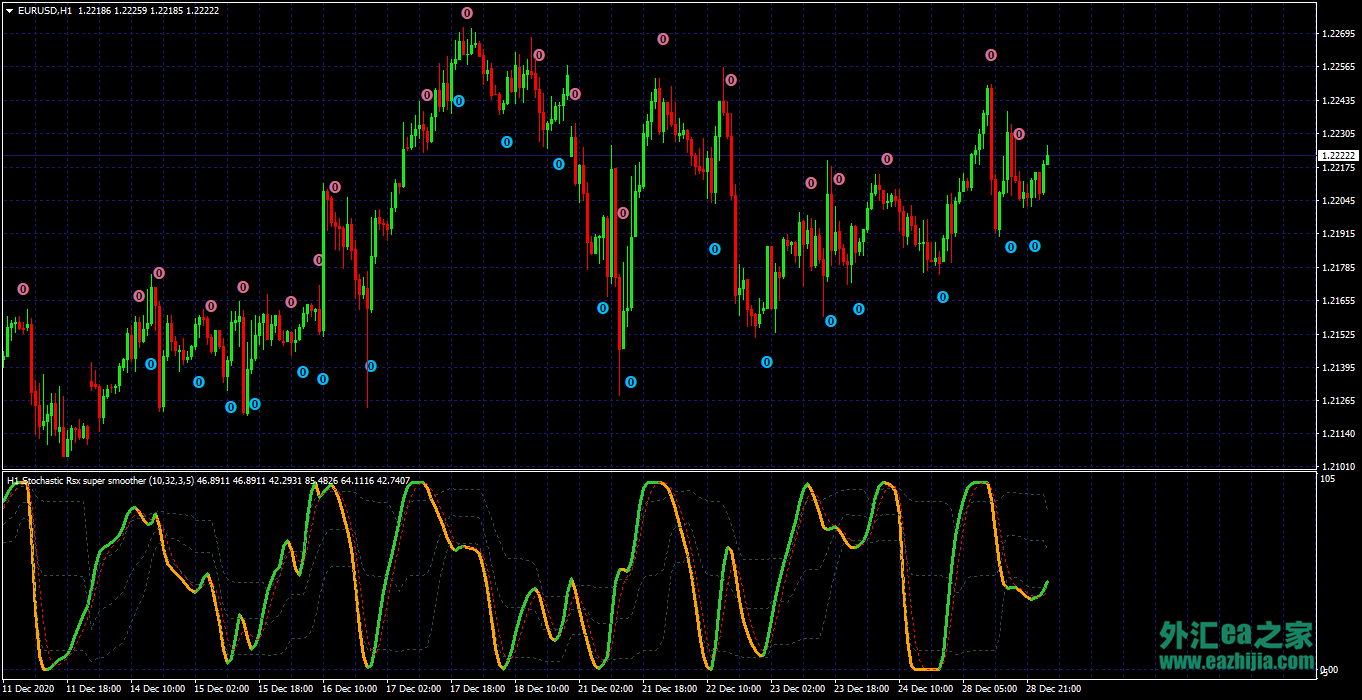Screen dimensions: 1362x700
Task: Open the chart menu triangle beside EURUSD,H1
Action: (9, 10)
